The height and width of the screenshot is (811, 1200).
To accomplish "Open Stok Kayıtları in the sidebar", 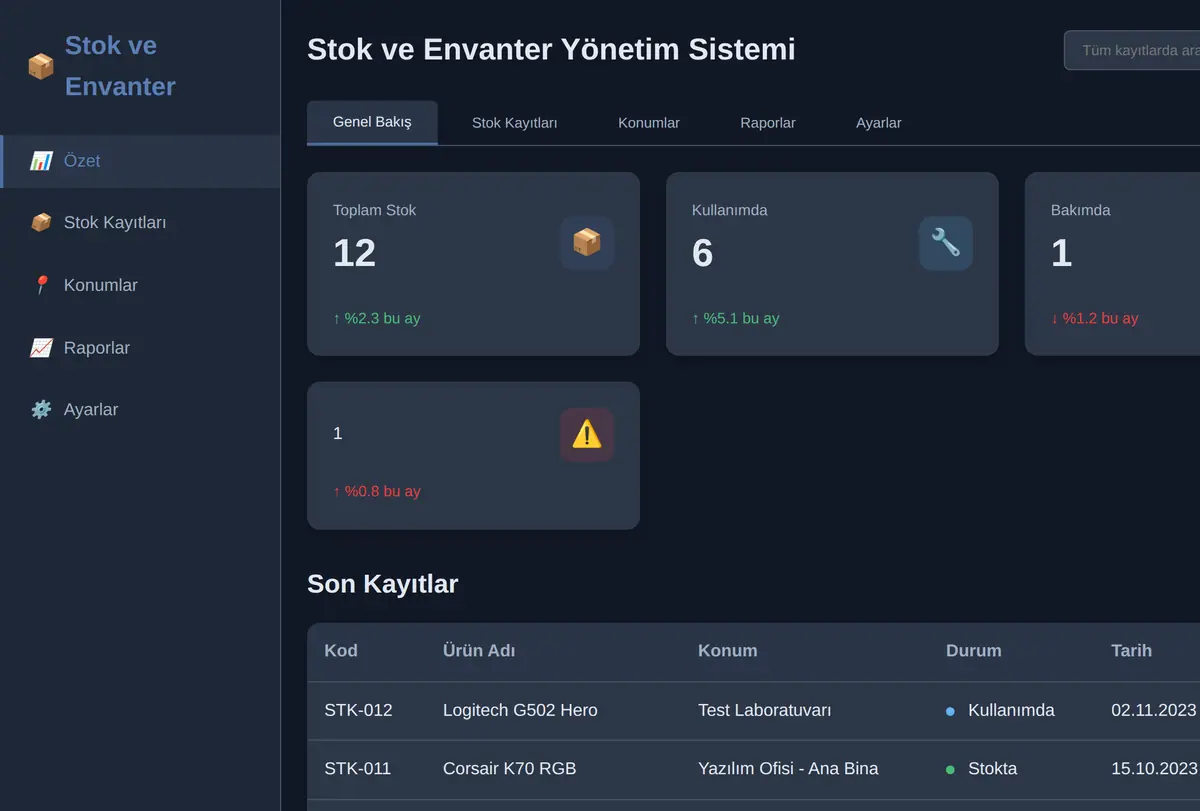I will pos(140,223).
